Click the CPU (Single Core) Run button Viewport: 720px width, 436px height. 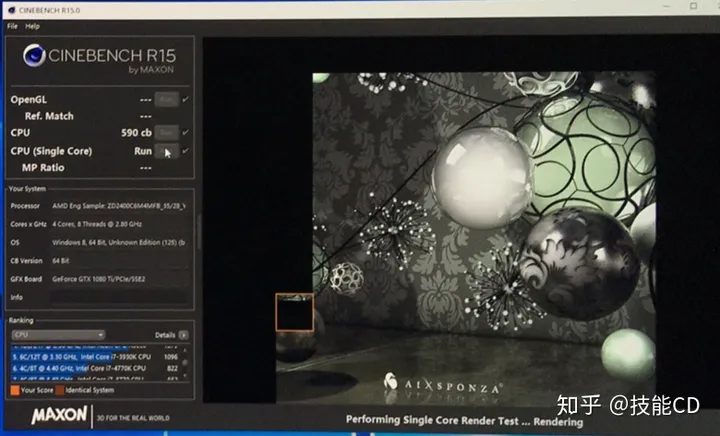166,151
